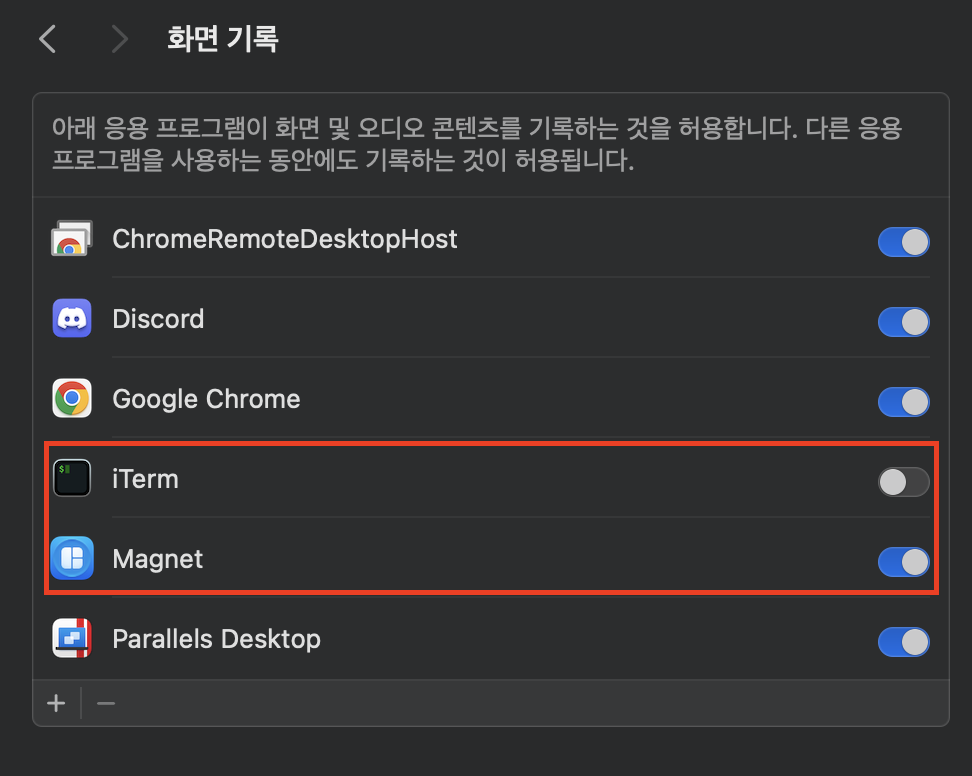Go back using the left chevron
972x776 pixels.
point(47,39)
